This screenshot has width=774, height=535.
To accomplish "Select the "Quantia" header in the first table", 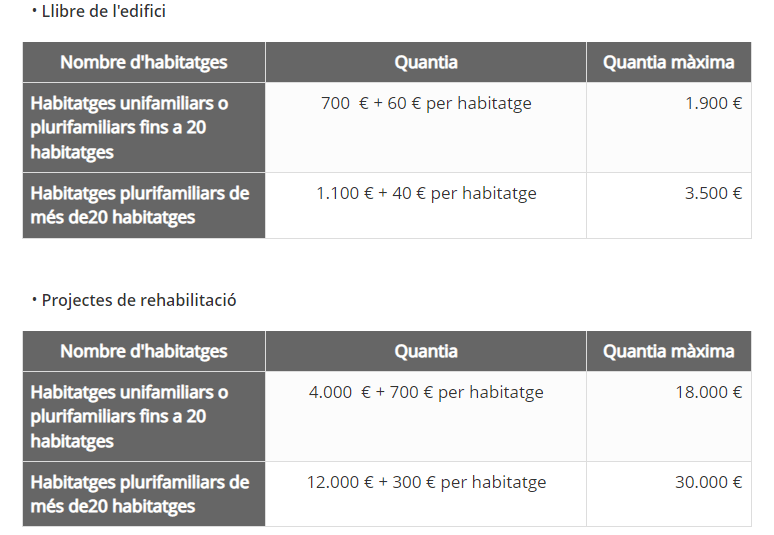I will tap(426, 62).
